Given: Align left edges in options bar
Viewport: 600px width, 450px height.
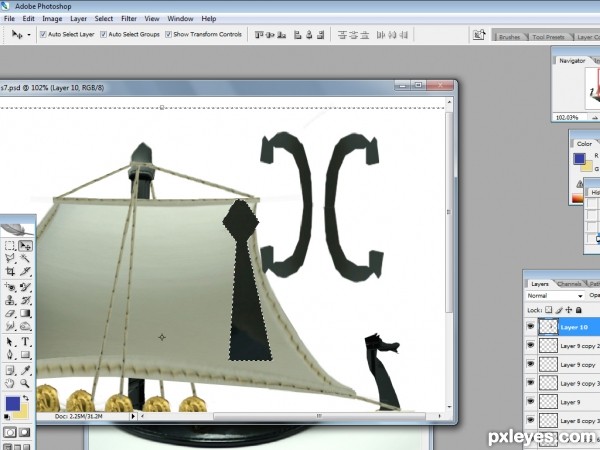Looking at the screenshot, I should point(297,35).
